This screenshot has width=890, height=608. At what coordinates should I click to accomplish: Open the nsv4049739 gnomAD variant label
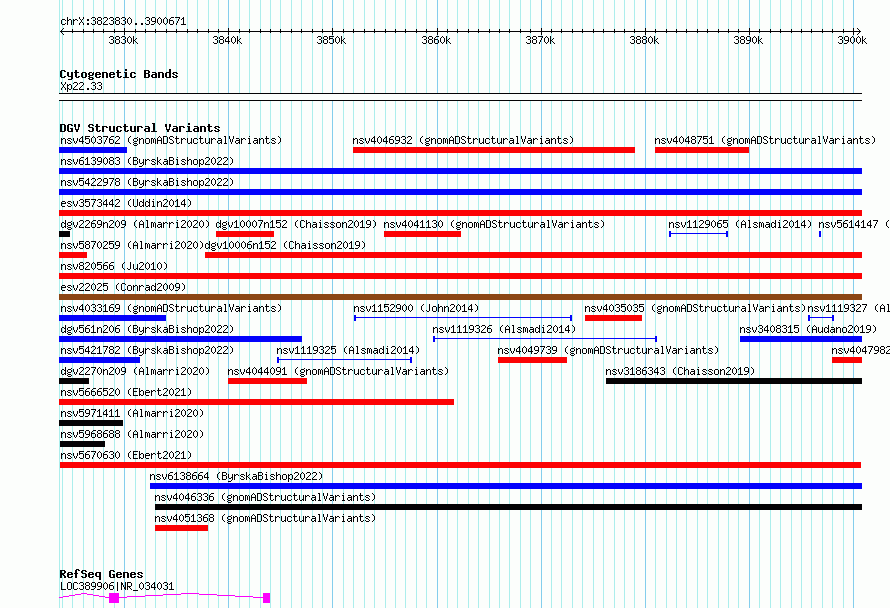point(608,350)
